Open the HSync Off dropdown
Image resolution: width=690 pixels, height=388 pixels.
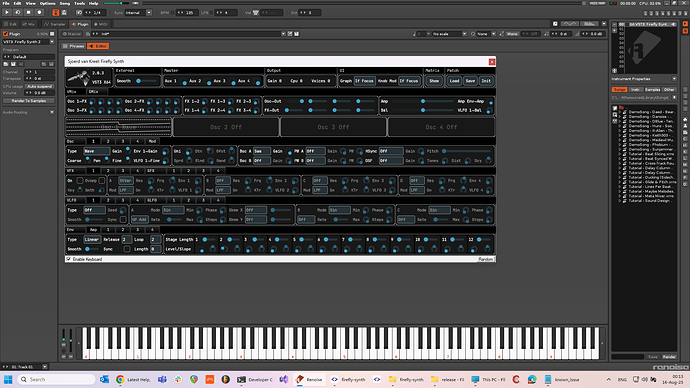pos(391,151)
